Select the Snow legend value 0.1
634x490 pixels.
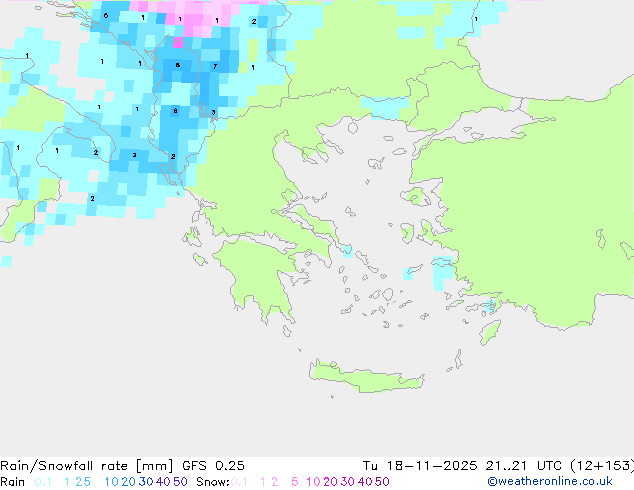[x=239, y=482]
